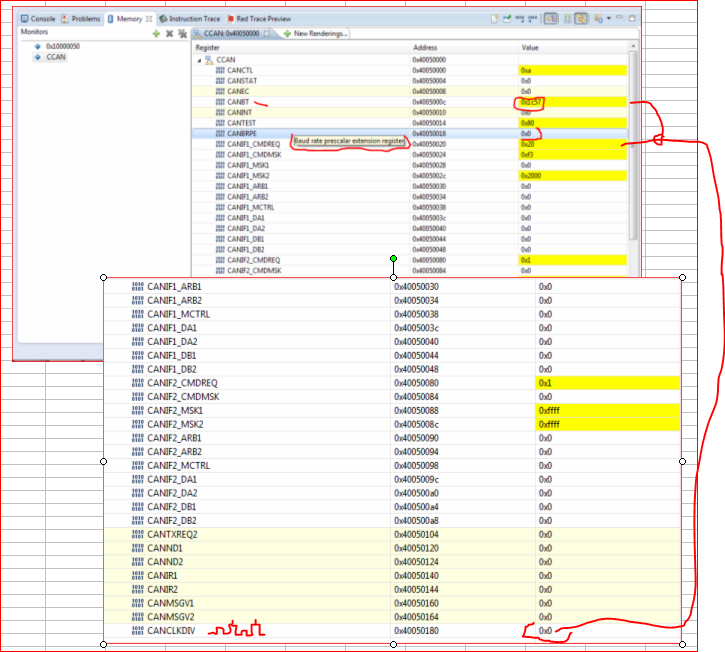
Task: Click the New Renderings... tab
Action: pos(316,34)
